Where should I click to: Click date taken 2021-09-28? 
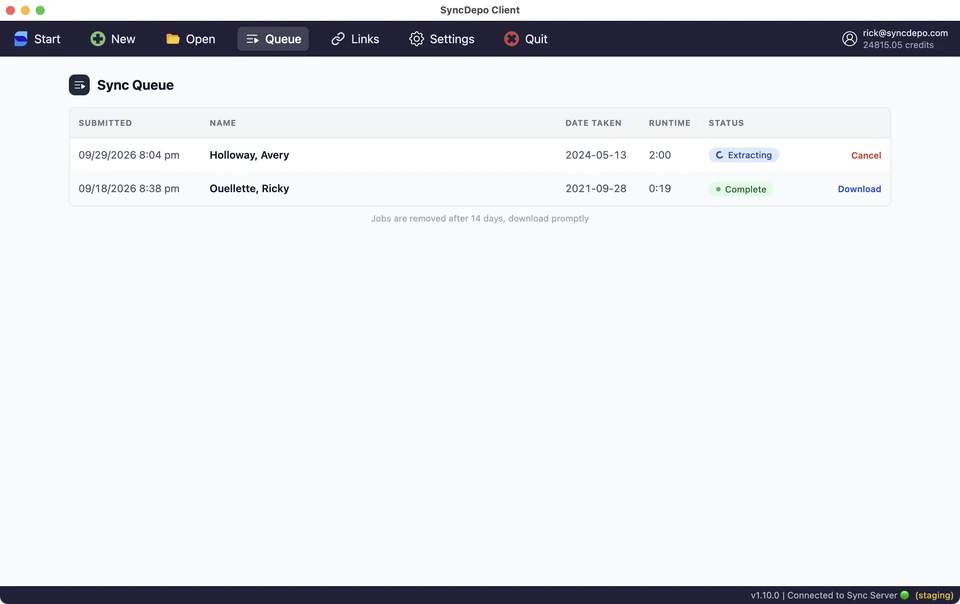click(596, 188)
